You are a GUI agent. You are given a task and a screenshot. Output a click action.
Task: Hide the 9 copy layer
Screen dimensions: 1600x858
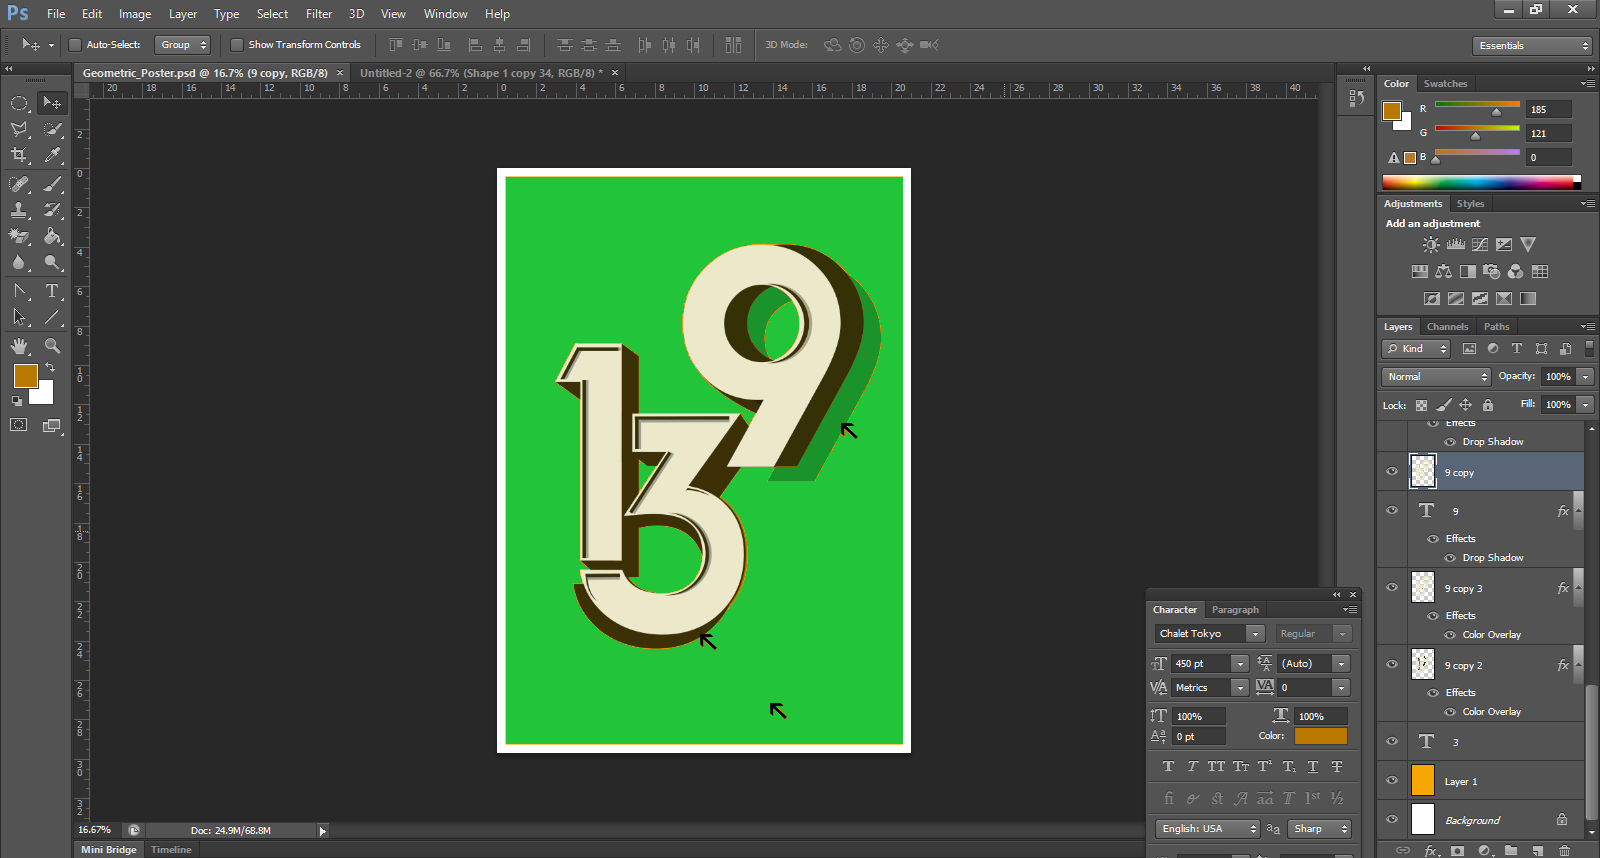[x=1392, y=472]
